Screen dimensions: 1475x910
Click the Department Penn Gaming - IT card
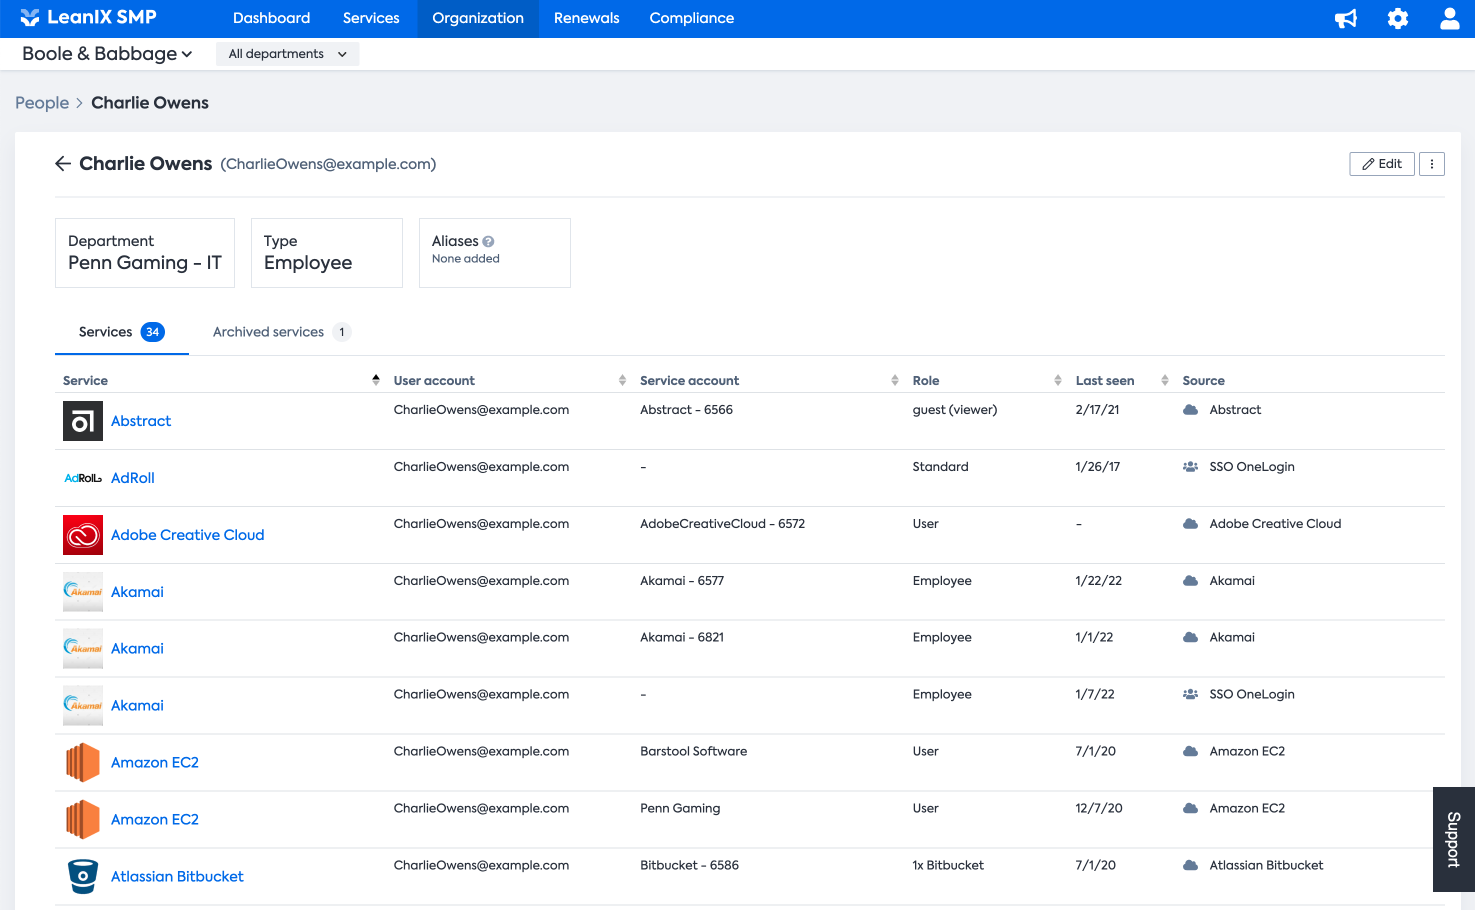coord(145,253)
